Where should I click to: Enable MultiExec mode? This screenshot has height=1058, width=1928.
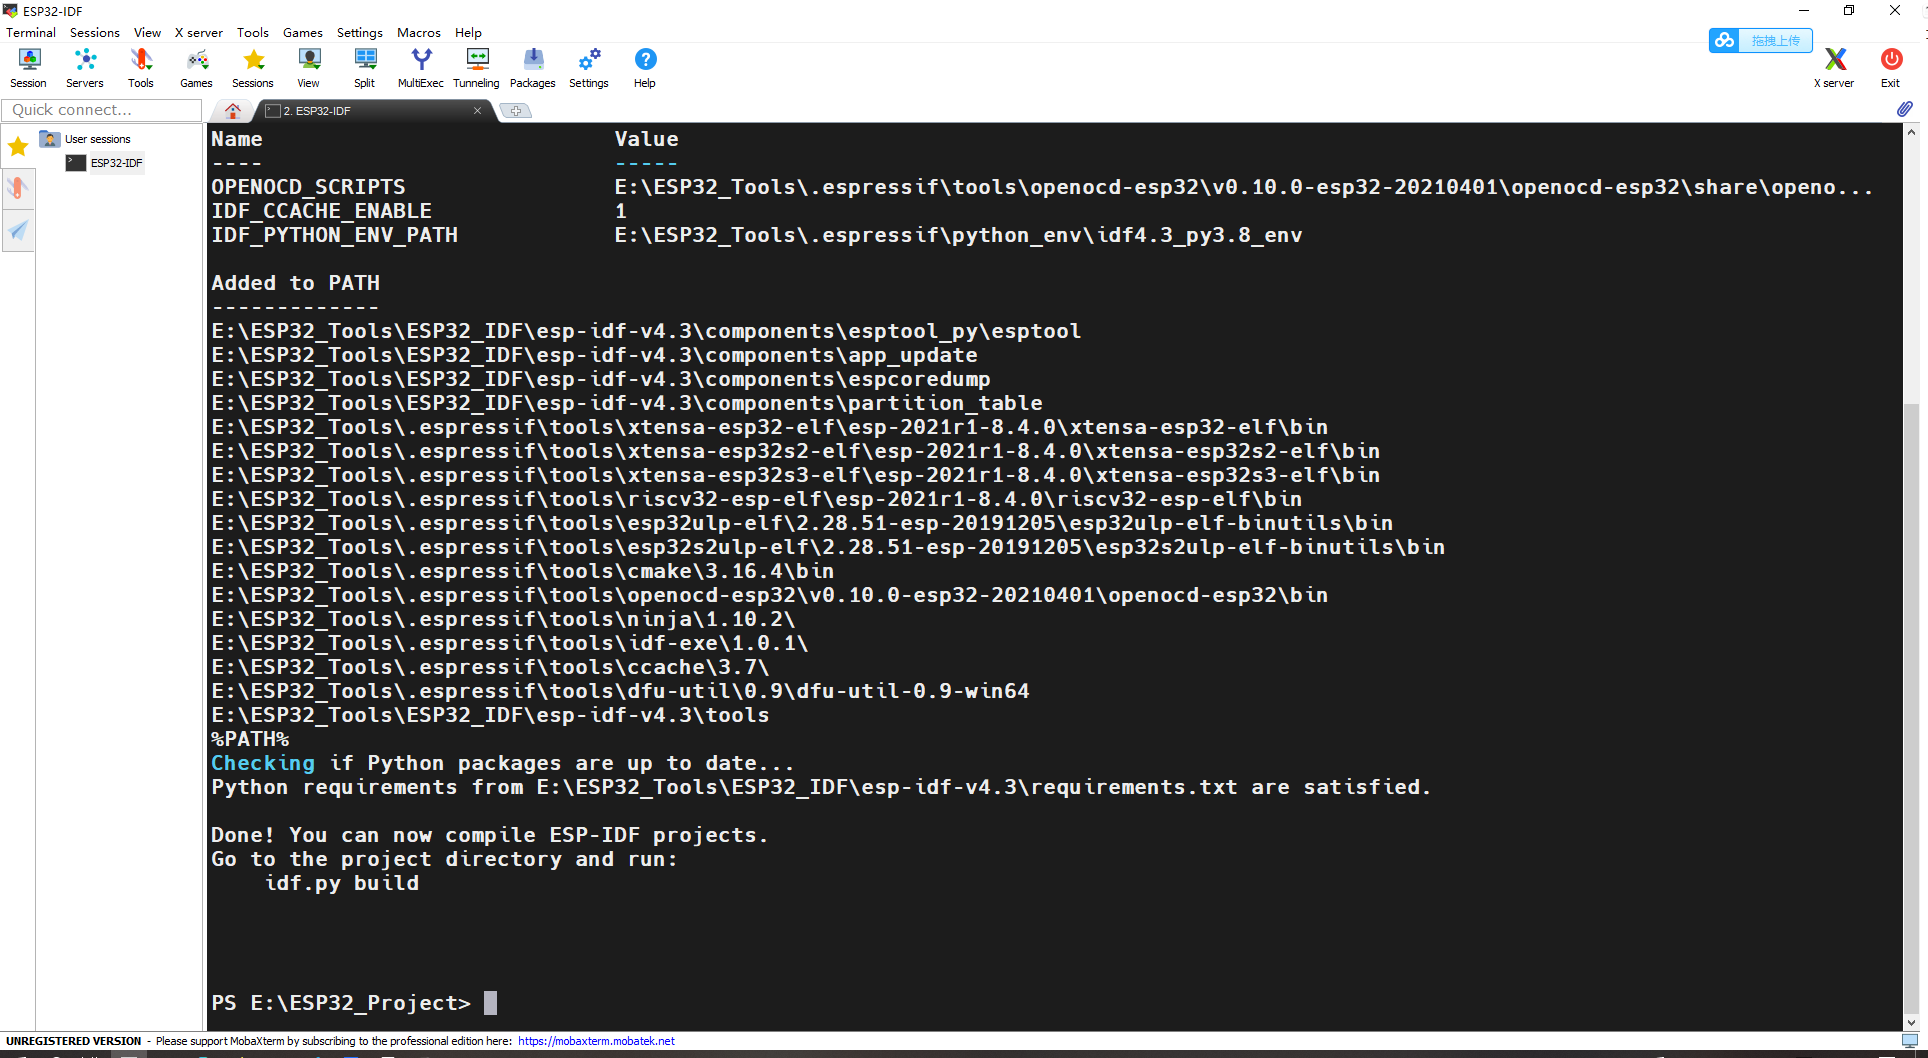coord(420,67)
